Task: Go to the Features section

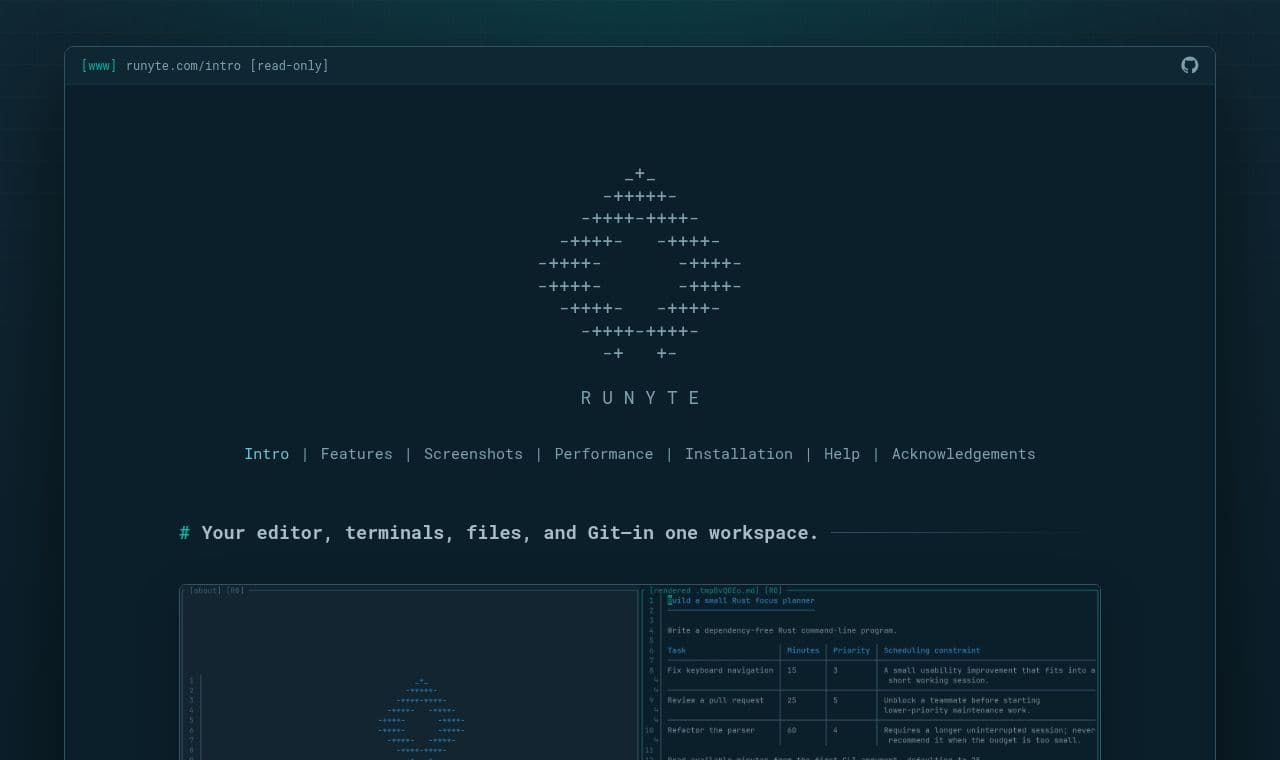Action: (356, 454)
